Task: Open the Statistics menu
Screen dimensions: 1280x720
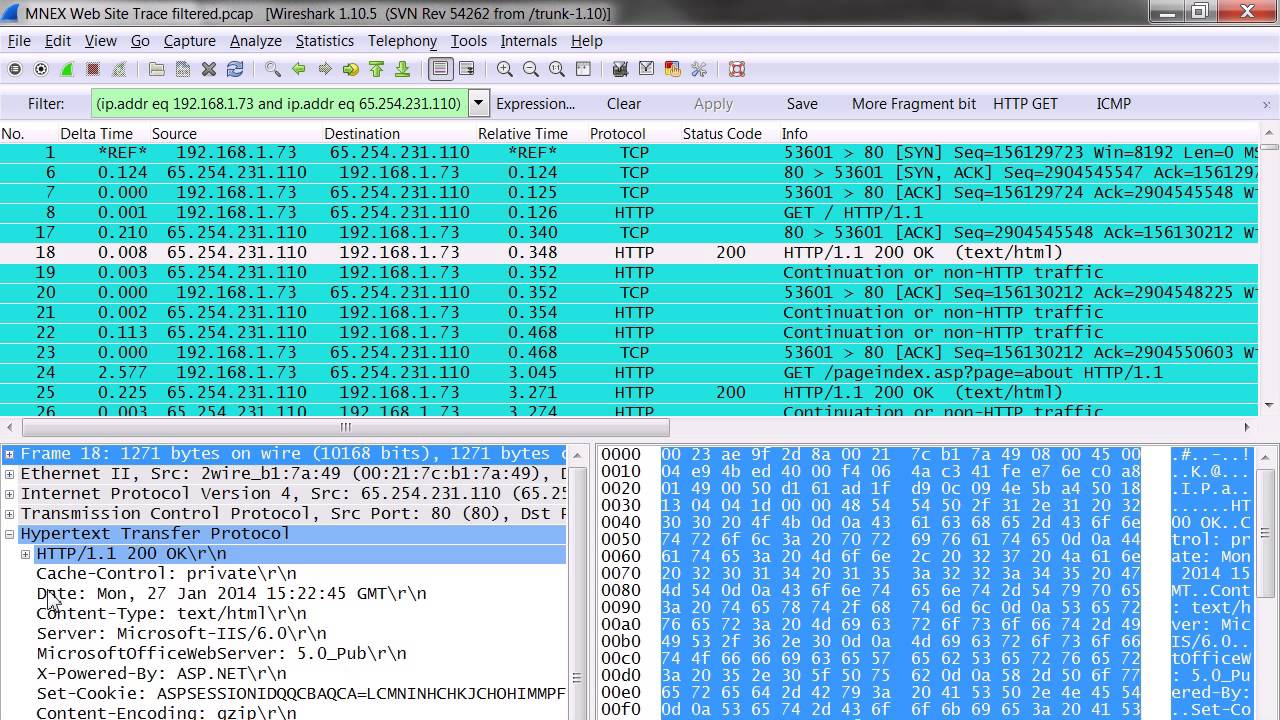Action: pyautogui.click(x=325, y=41)
